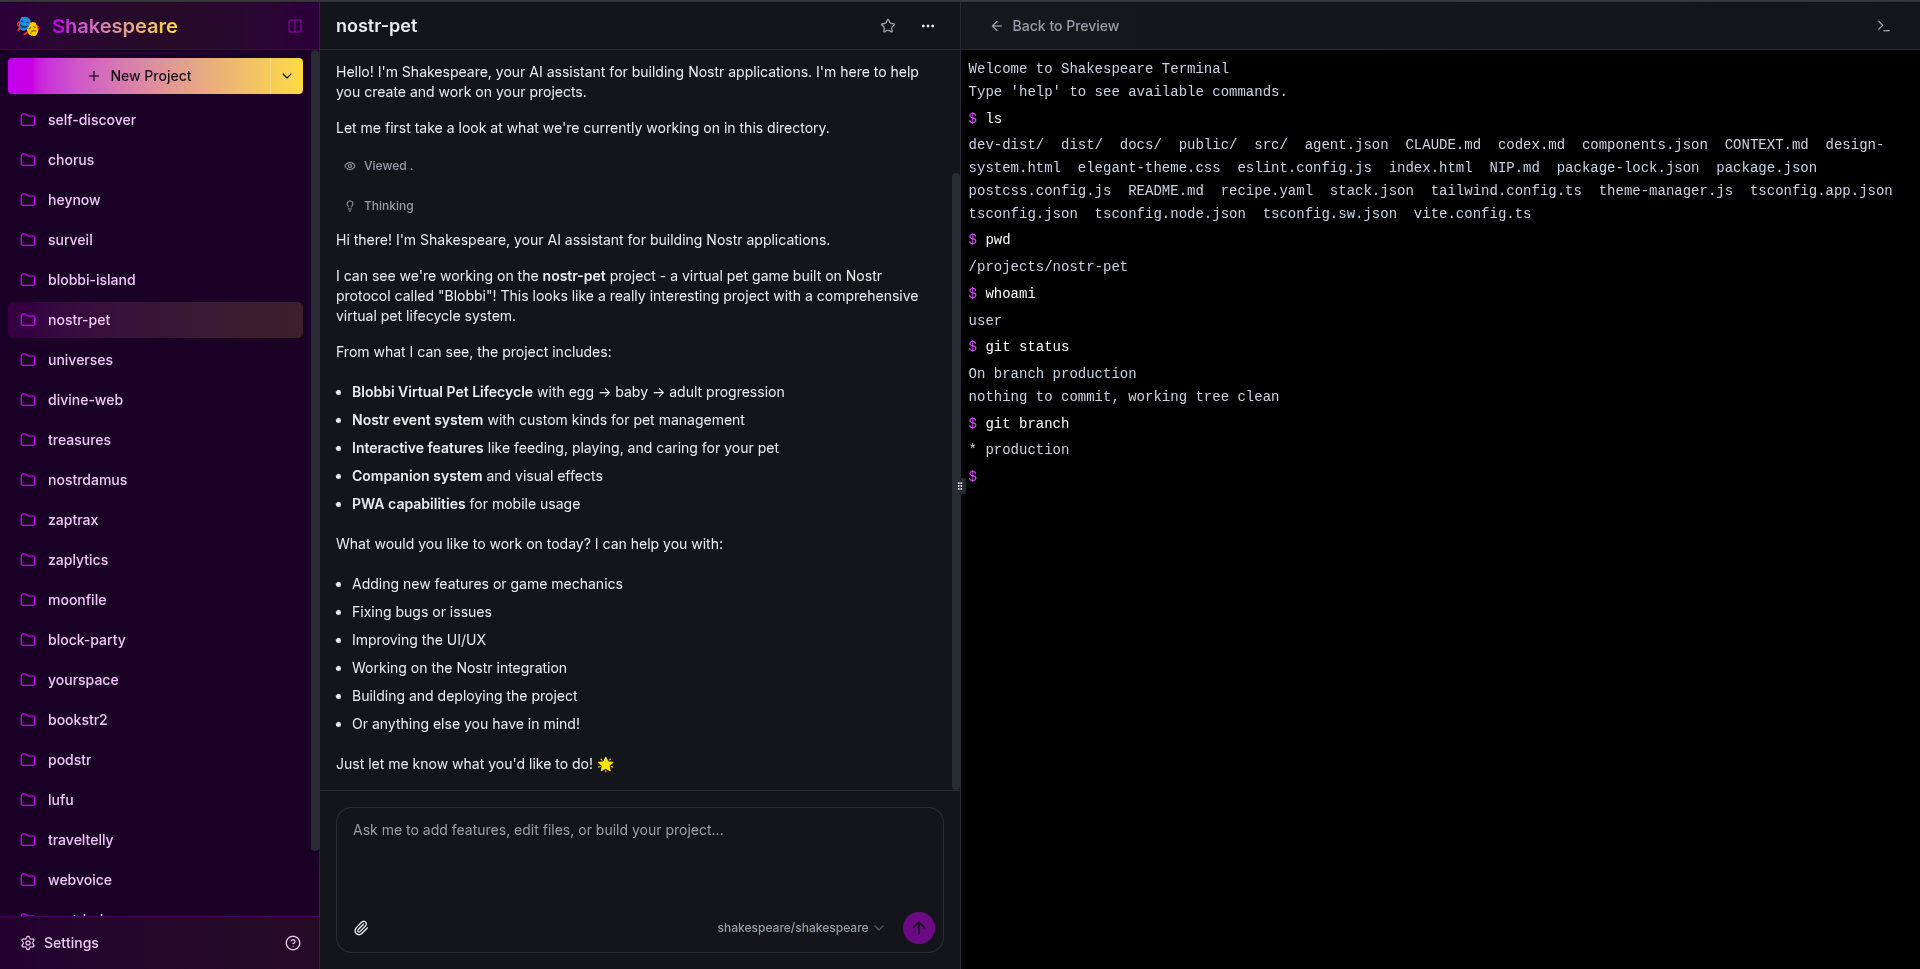This screenshot has height=969, width=1920.
Task: Open the help icon beside Settings
Action: point(293,943)
